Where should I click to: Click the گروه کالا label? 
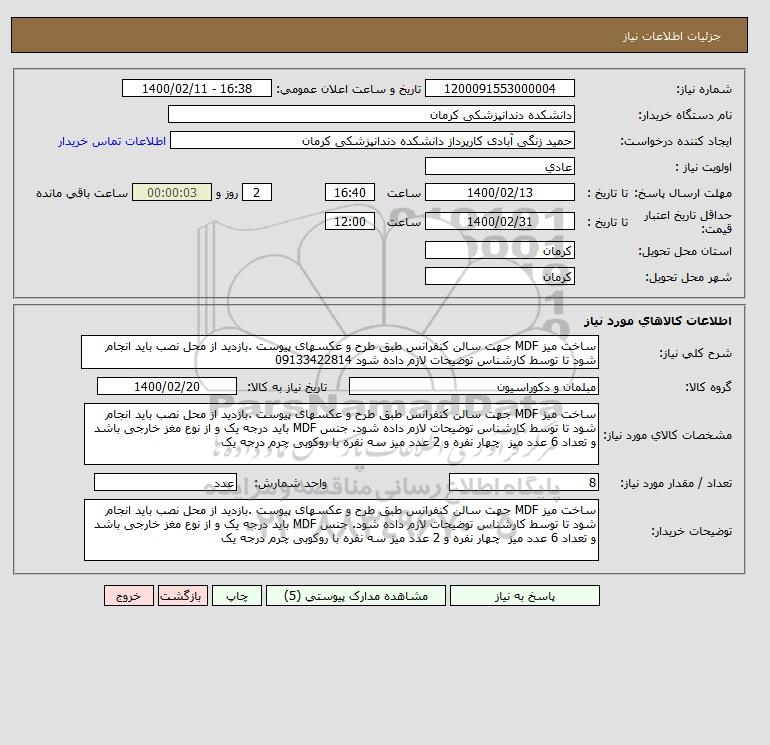click(x=709, y=387)
